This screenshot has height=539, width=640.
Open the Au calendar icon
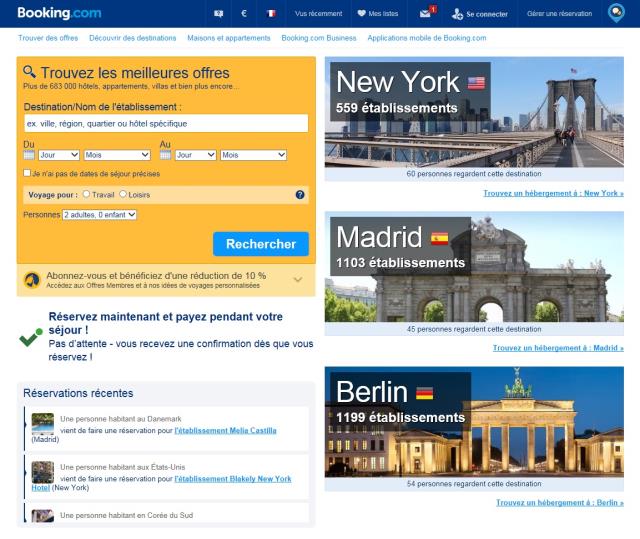pyautogui.click(x=165, y=155)
